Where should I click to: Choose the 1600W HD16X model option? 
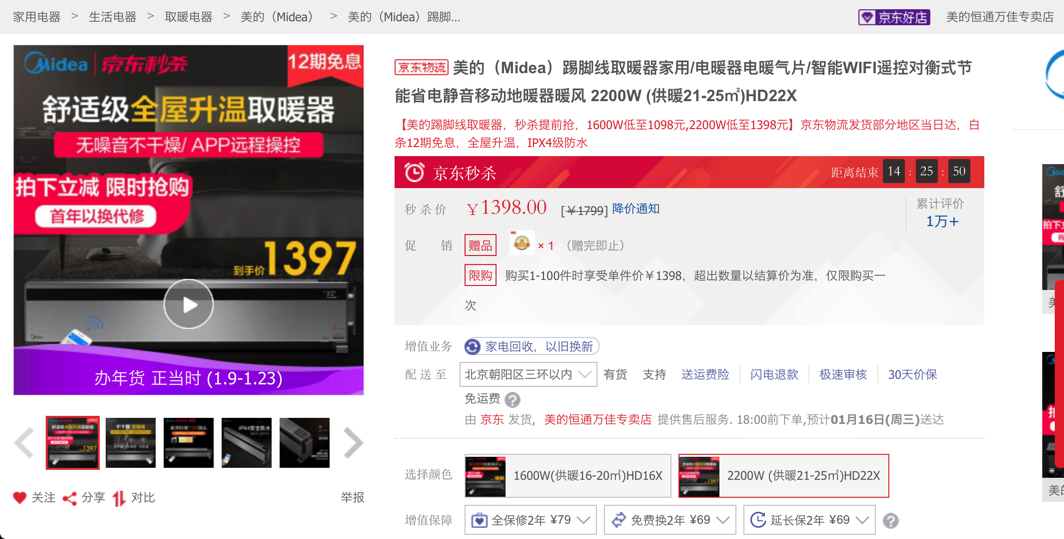point(567,476)
